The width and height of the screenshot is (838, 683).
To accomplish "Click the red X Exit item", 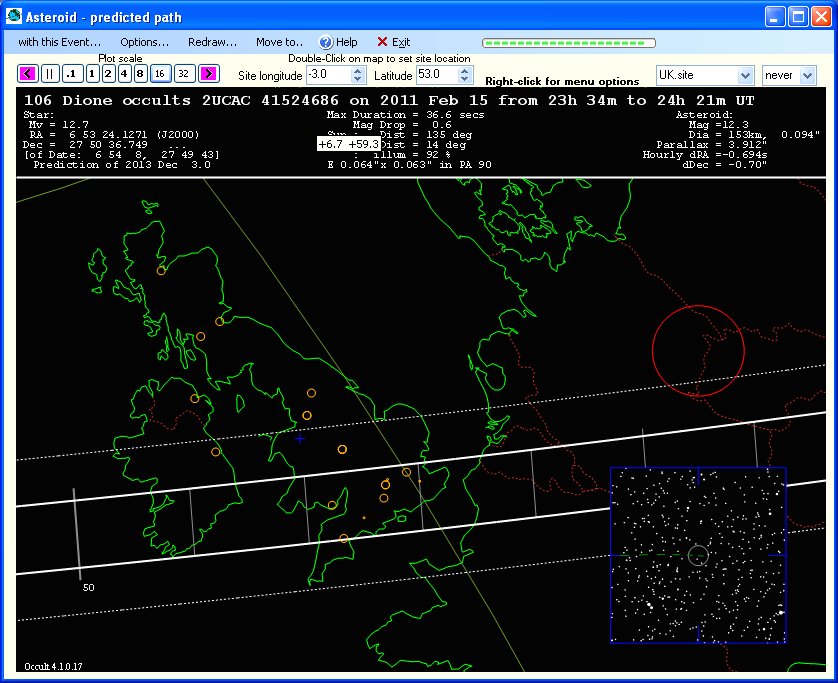I will click(393, 42).
